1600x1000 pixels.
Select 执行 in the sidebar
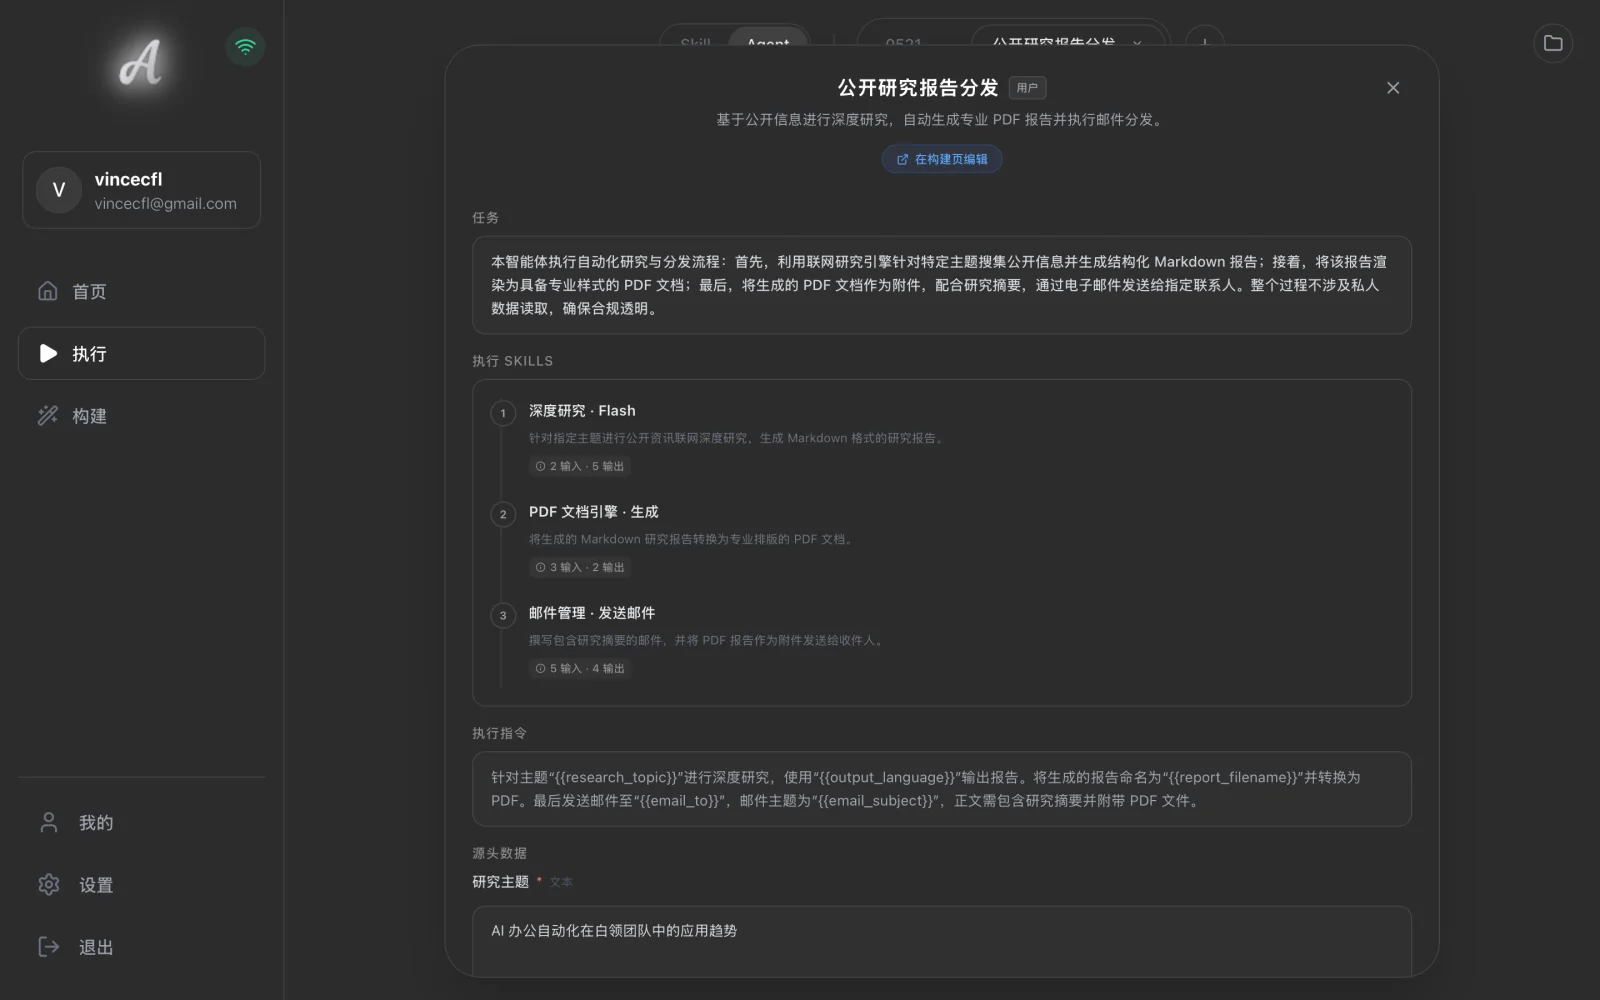click(x=141, y=353)
